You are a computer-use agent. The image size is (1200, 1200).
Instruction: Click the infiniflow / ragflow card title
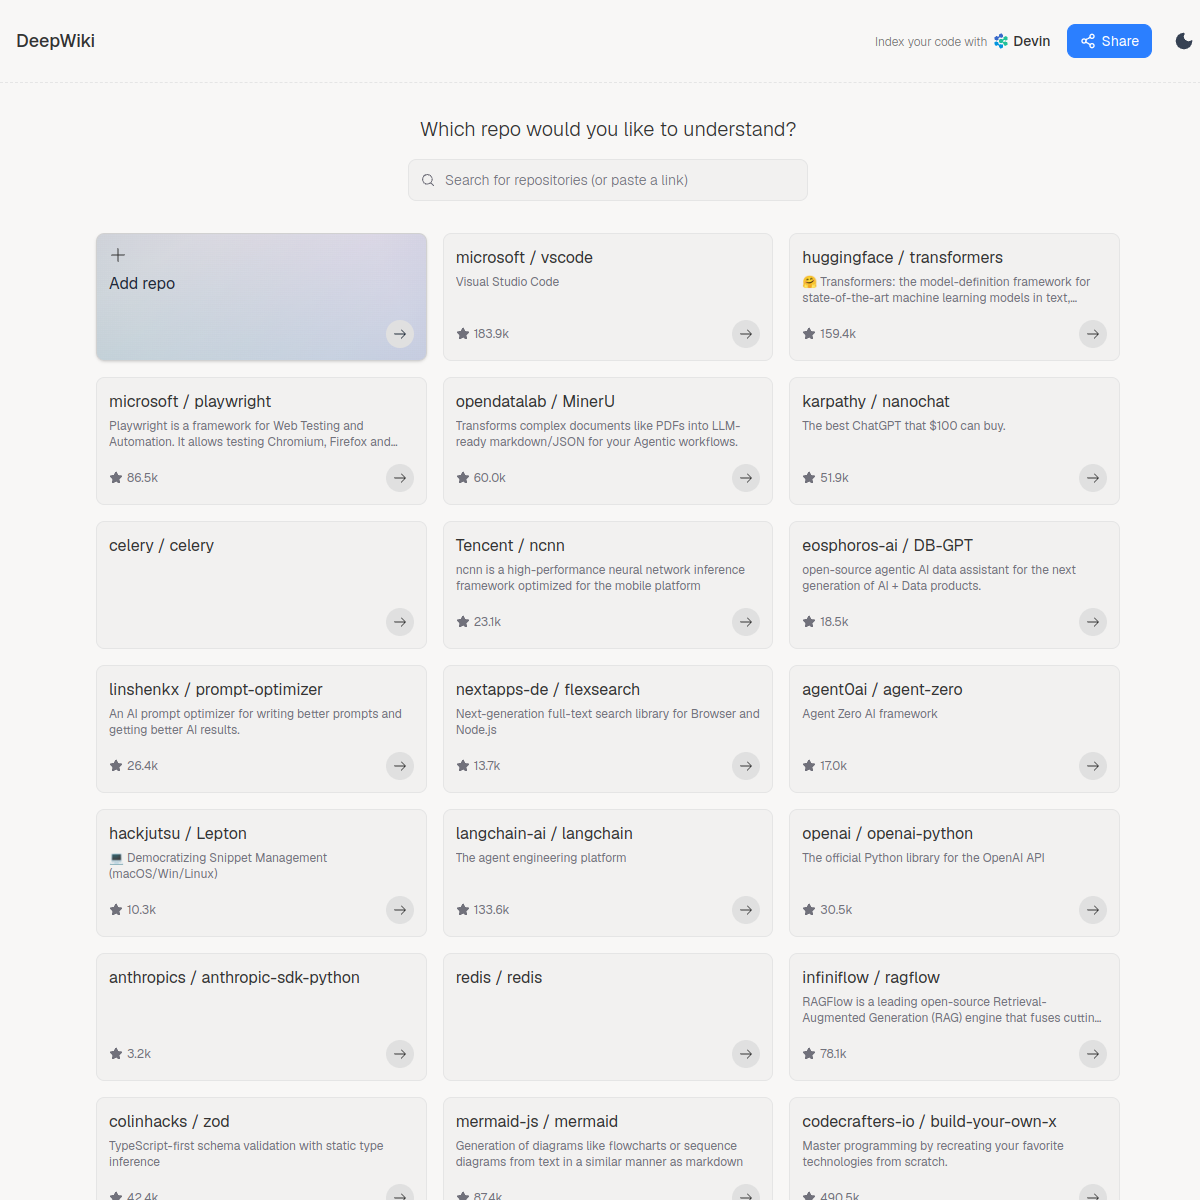tap(871, 978)
